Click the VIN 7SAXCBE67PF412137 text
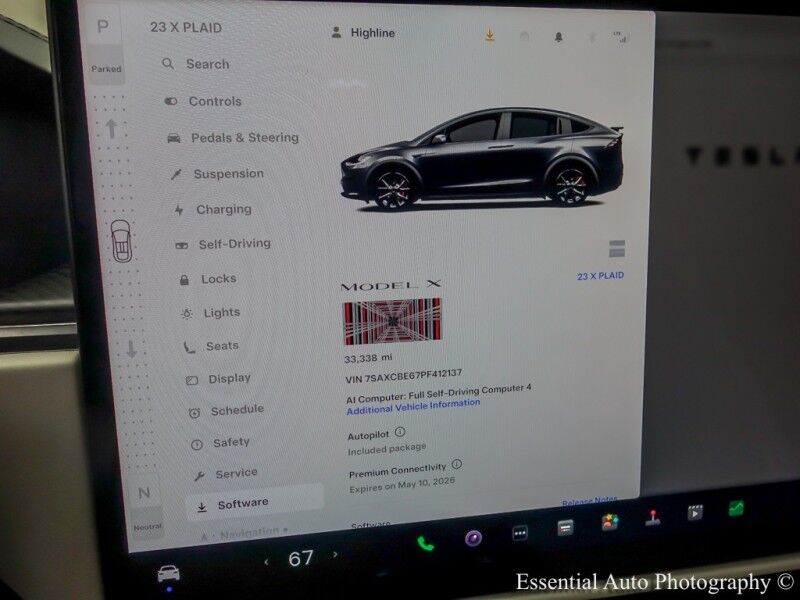The image size is (800, 600). pyautogui.click(x=403, y=376)
